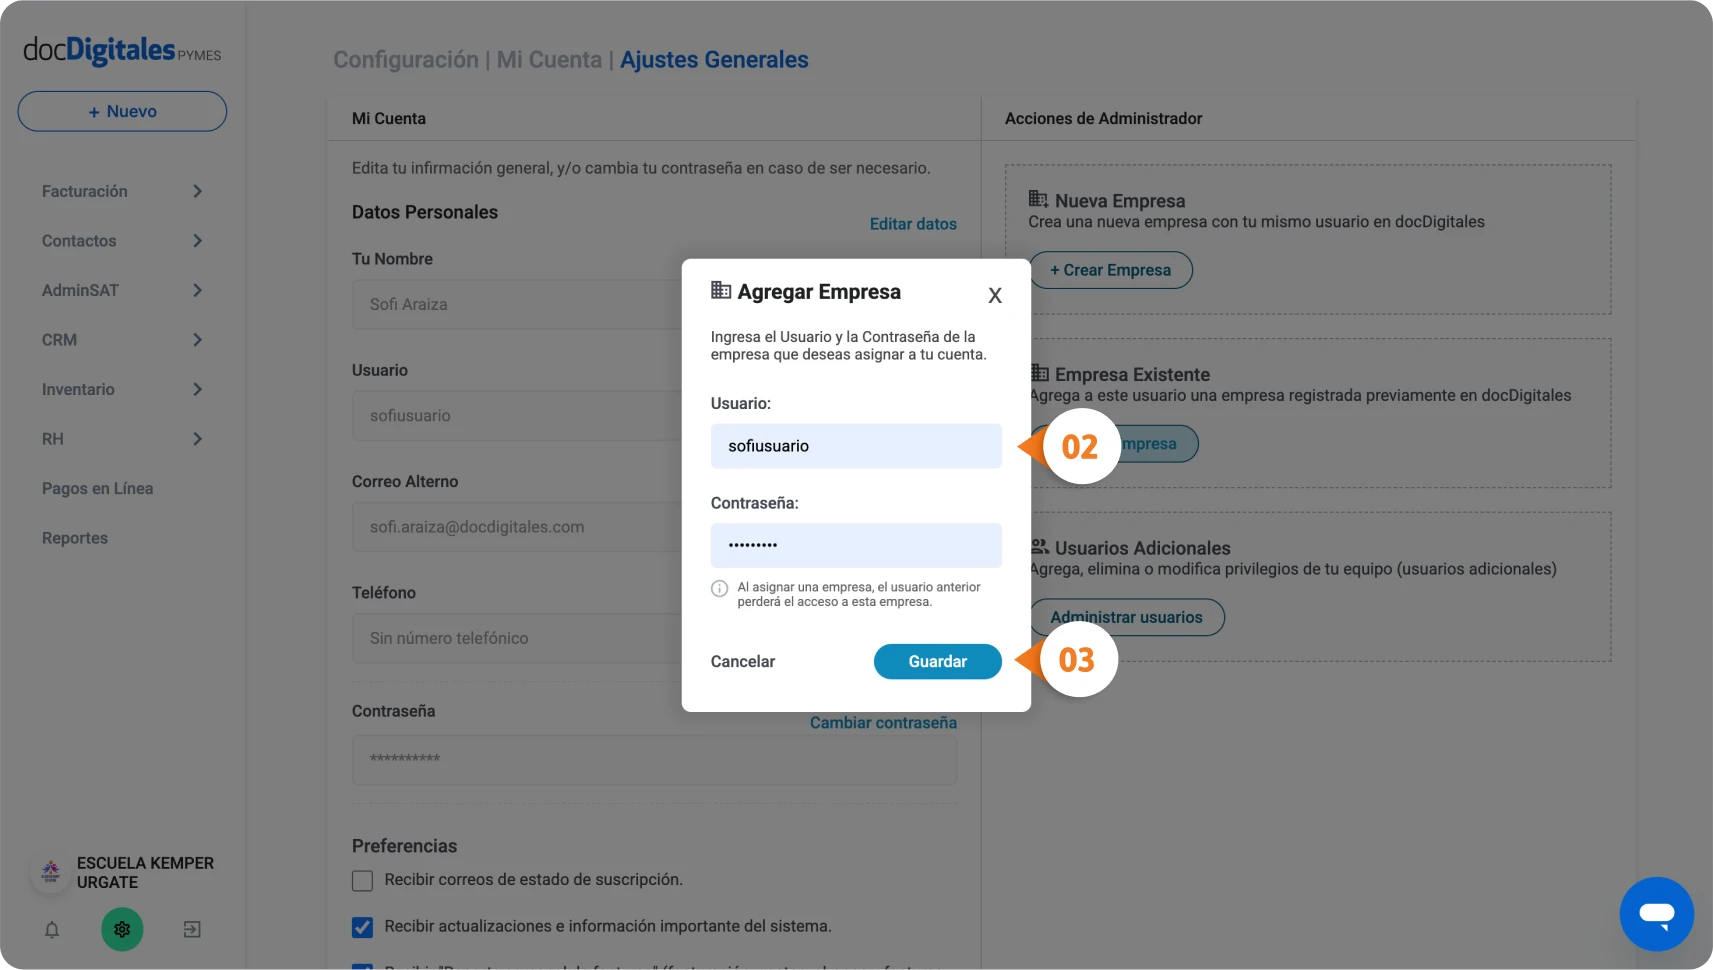Open the green settings gear icon
This screenshot has width=1713, height=970.
(x=122, y=930)
